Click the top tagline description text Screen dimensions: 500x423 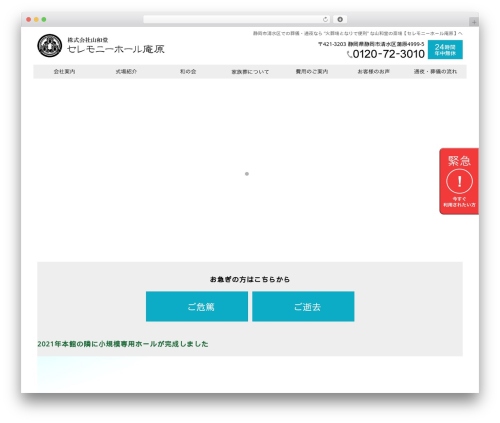pyautogui.click(x=357, y=33)
